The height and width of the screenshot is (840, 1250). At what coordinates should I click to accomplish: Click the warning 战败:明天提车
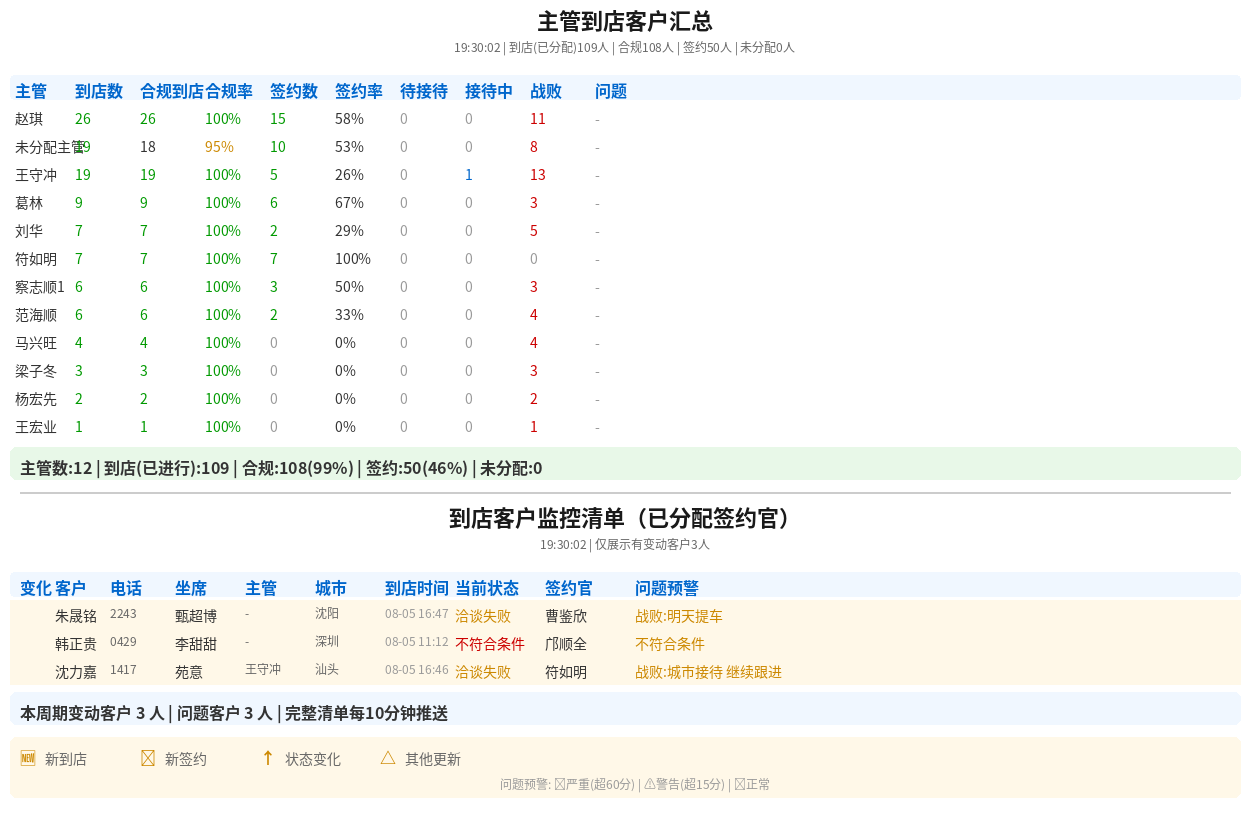[679, 616]
